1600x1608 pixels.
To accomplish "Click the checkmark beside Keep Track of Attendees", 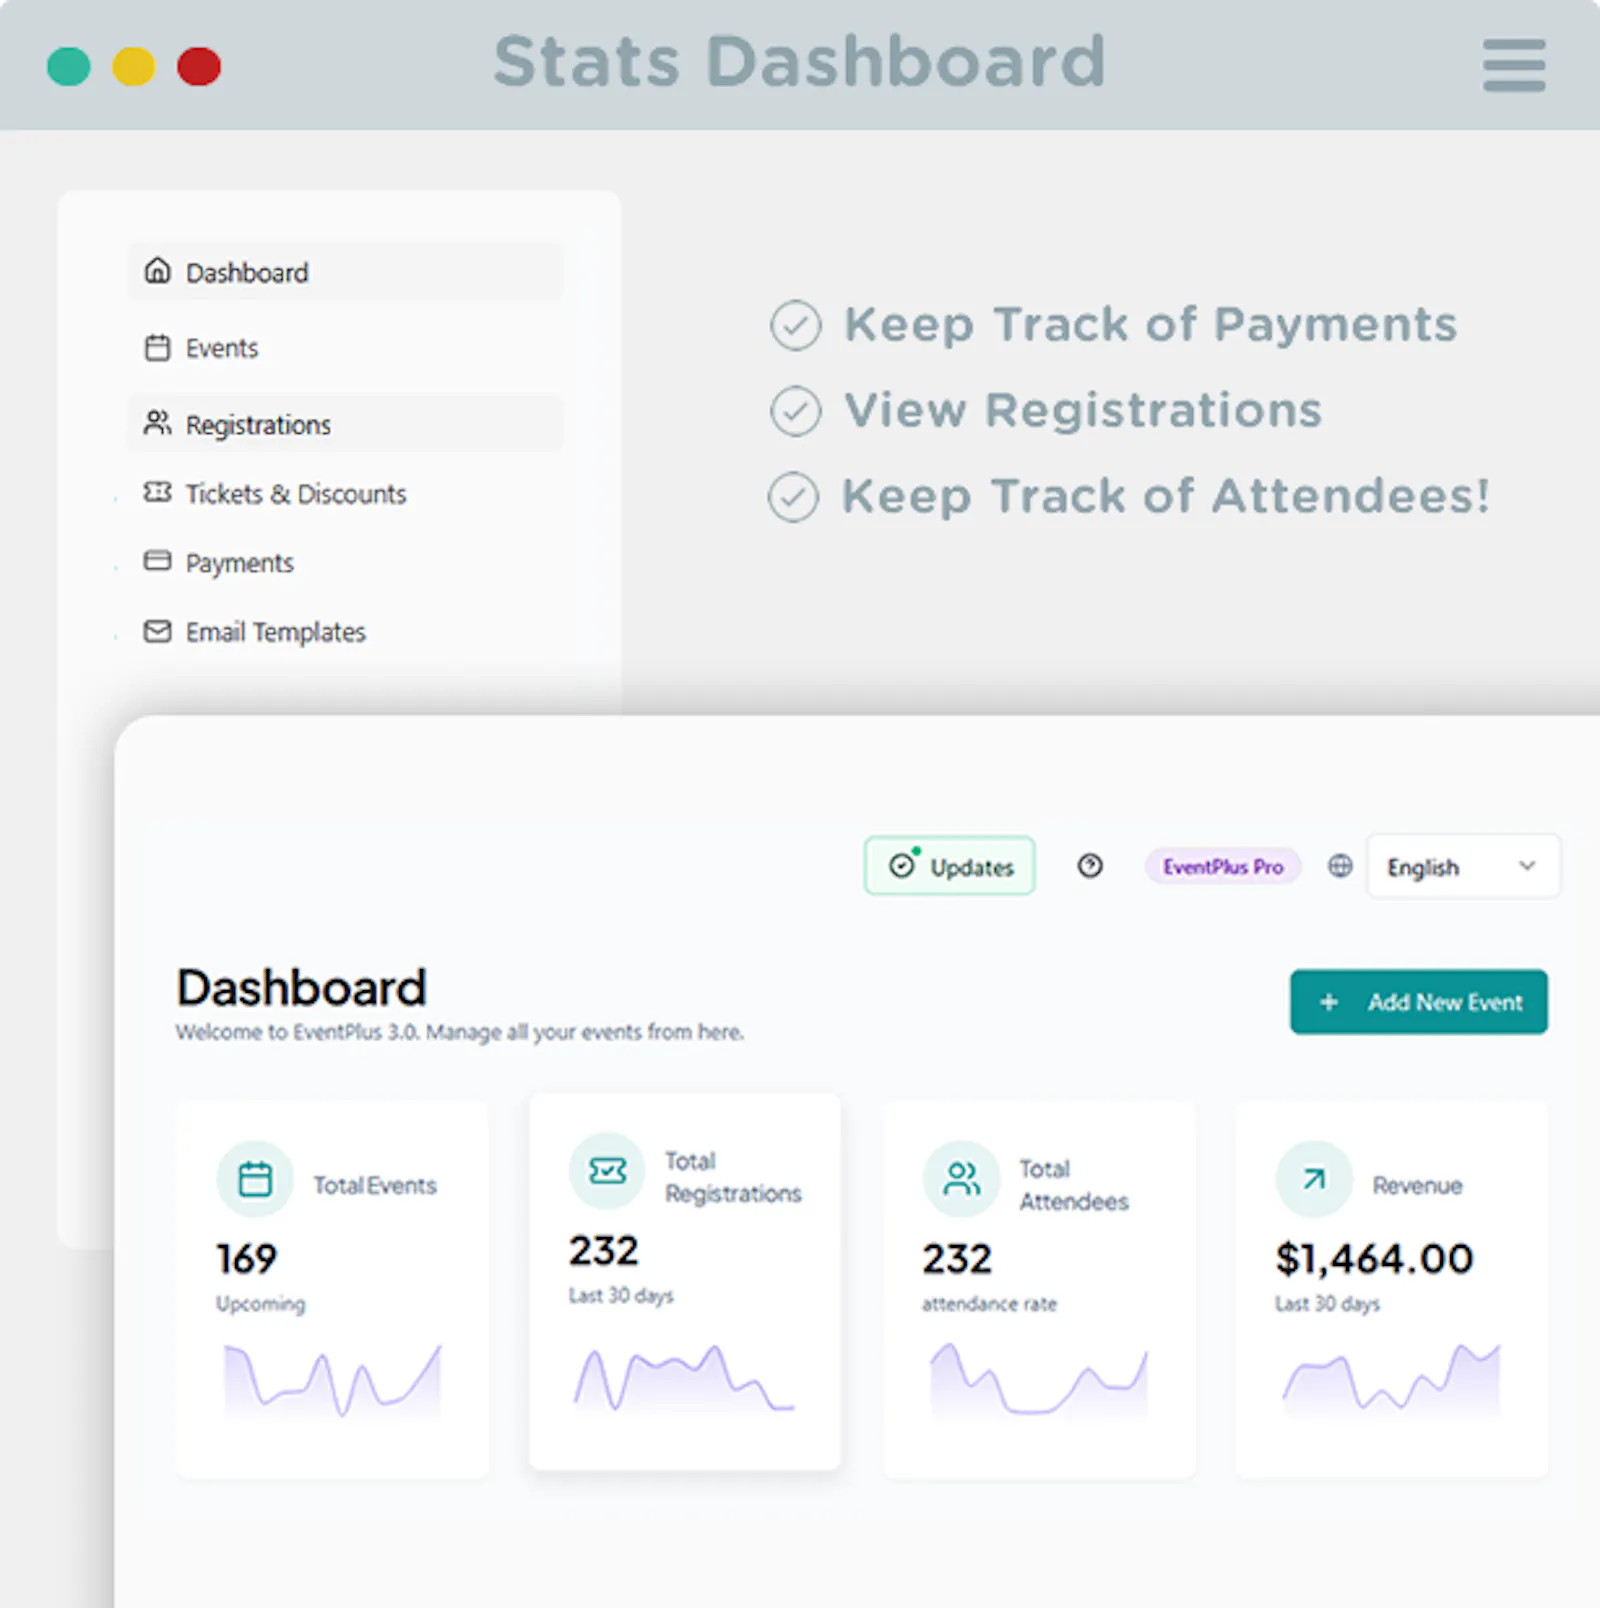I will click(x=794, y=496).
